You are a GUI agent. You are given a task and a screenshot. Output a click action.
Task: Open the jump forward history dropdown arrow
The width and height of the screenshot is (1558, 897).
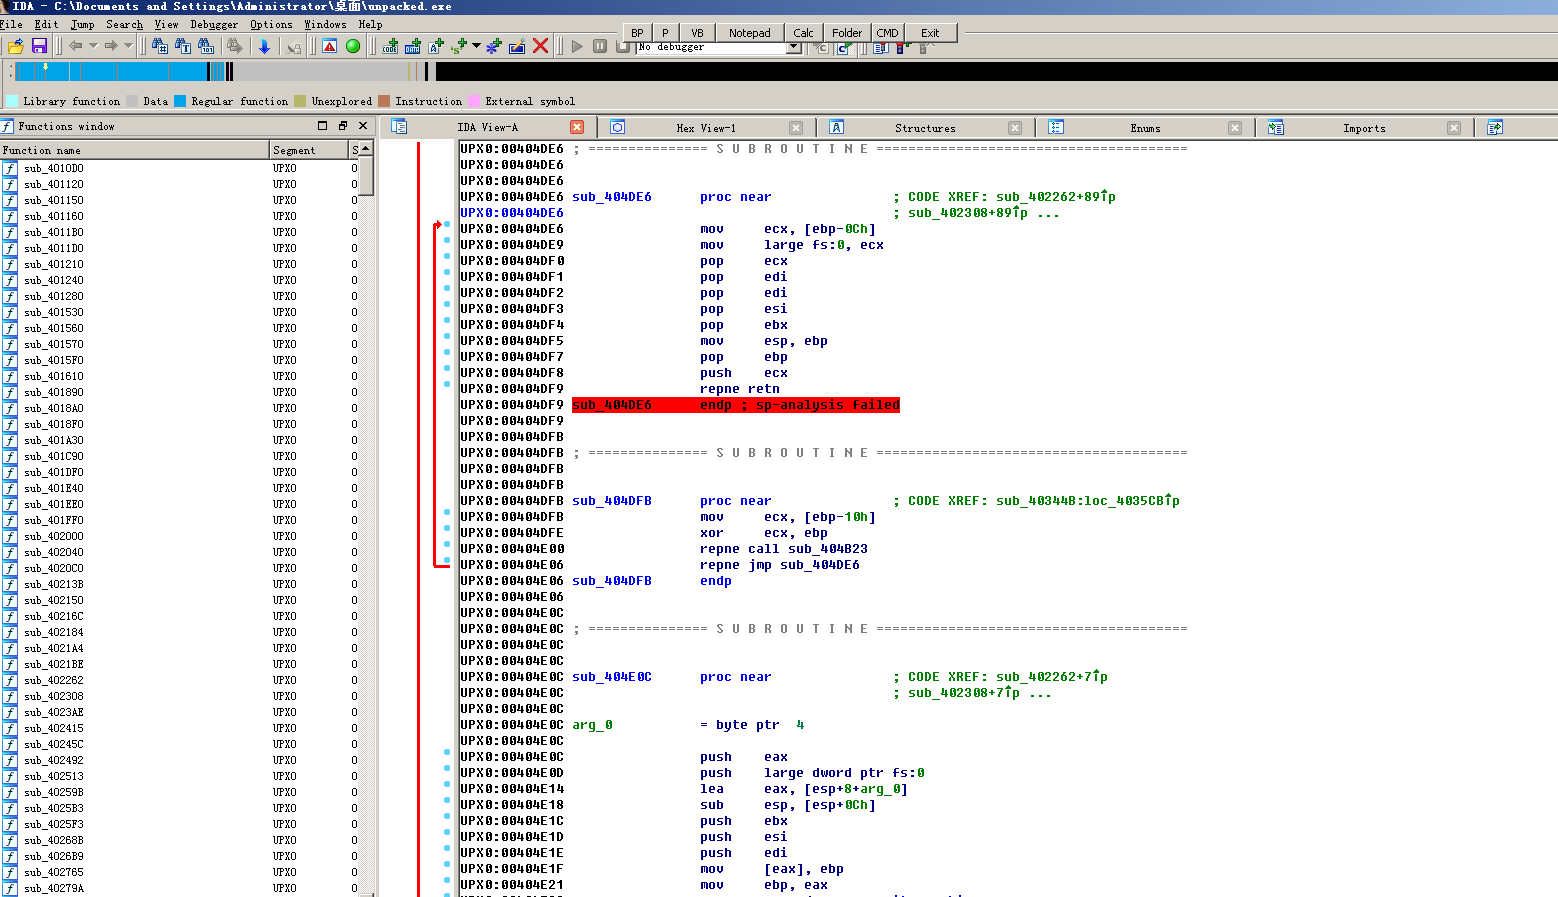coord(128,46)
